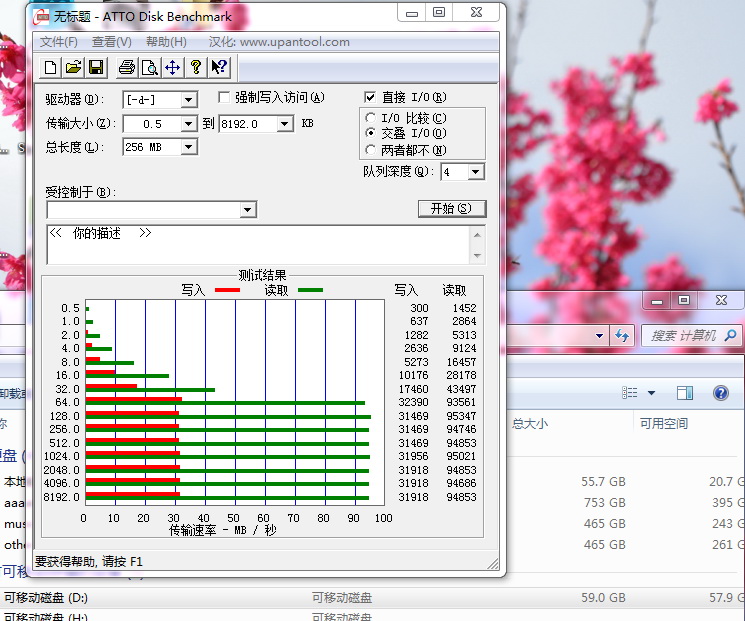Select the I/O 比较 radio button
Image resolution: width=745 pixels, height=621 pixels.
pyautogui.click(x=370, y=117)
